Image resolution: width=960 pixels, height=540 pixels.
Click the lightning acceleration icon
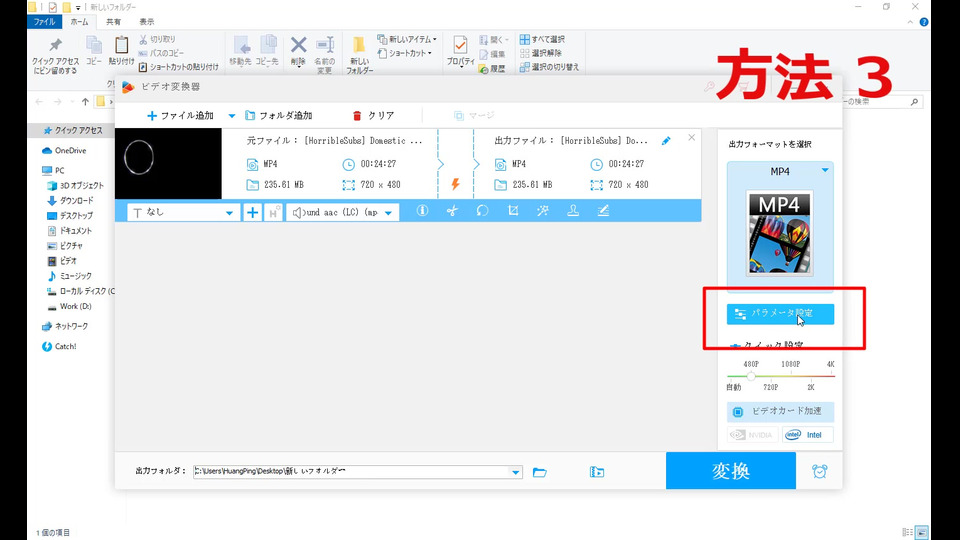click(456, 184)
